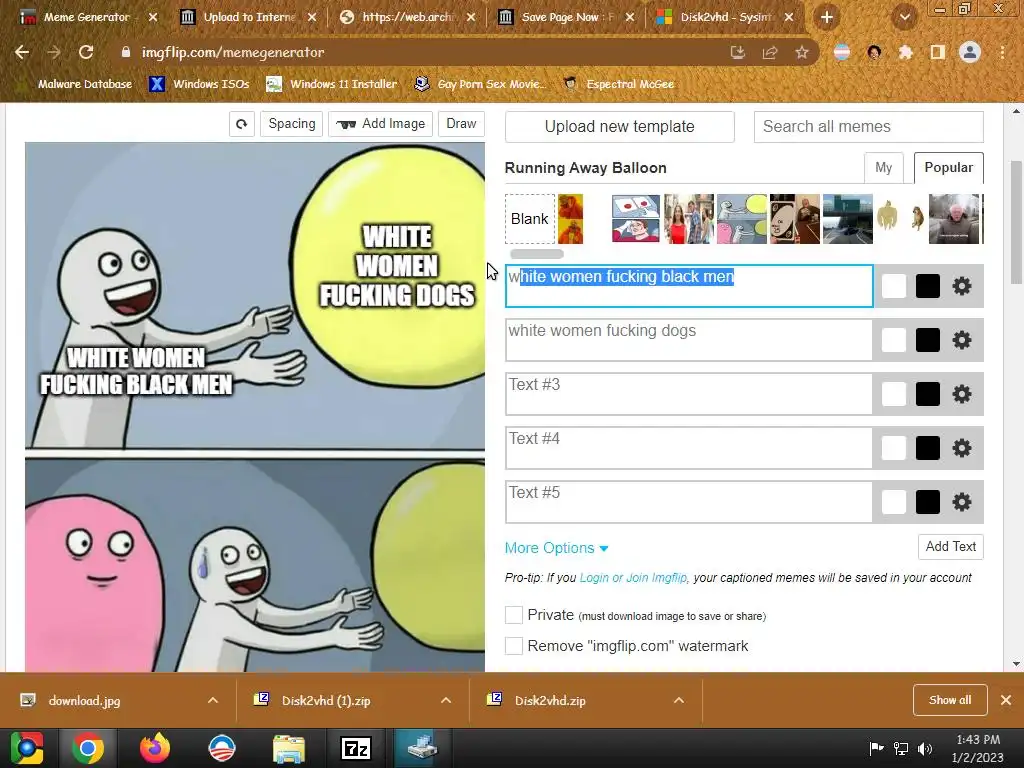
Task: Pick black outline color for first text
Action: click(927, 286)
